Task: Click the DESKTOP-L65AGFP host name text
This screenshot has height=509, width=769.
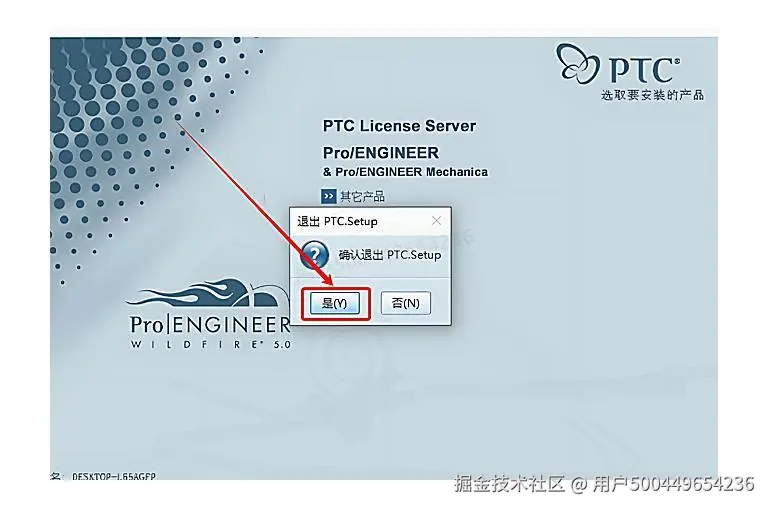Action: (x=114, y=476)
